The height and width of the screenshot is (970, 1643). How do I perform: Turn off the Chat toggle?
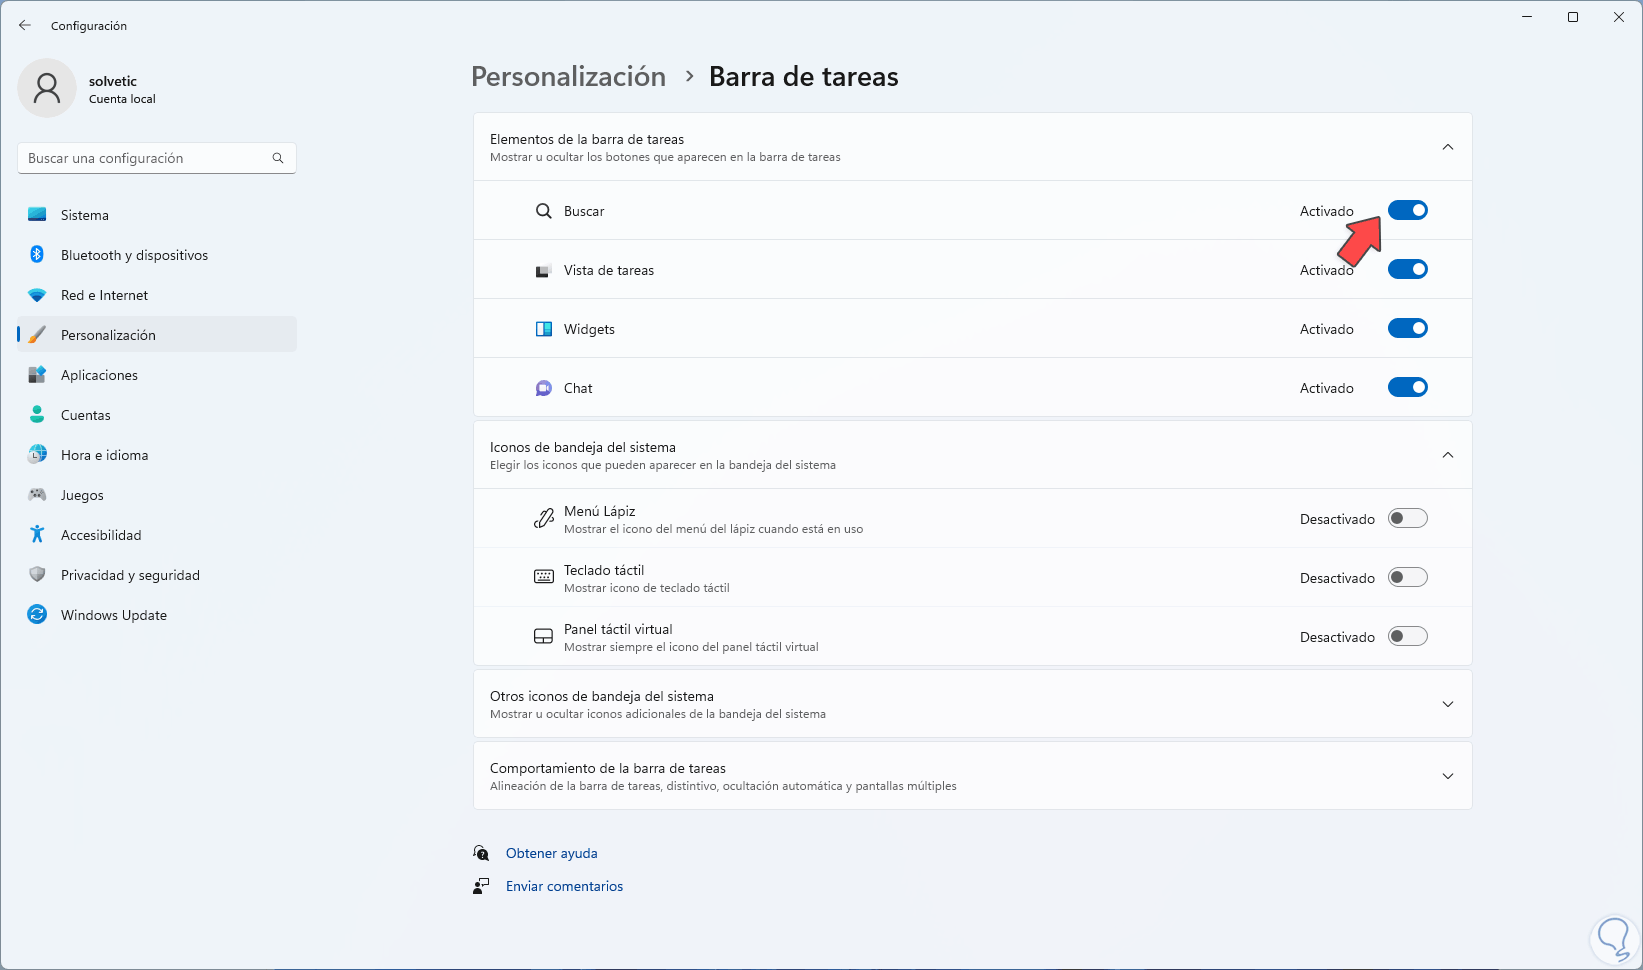pyautogui.click(x=1407, y=387)
